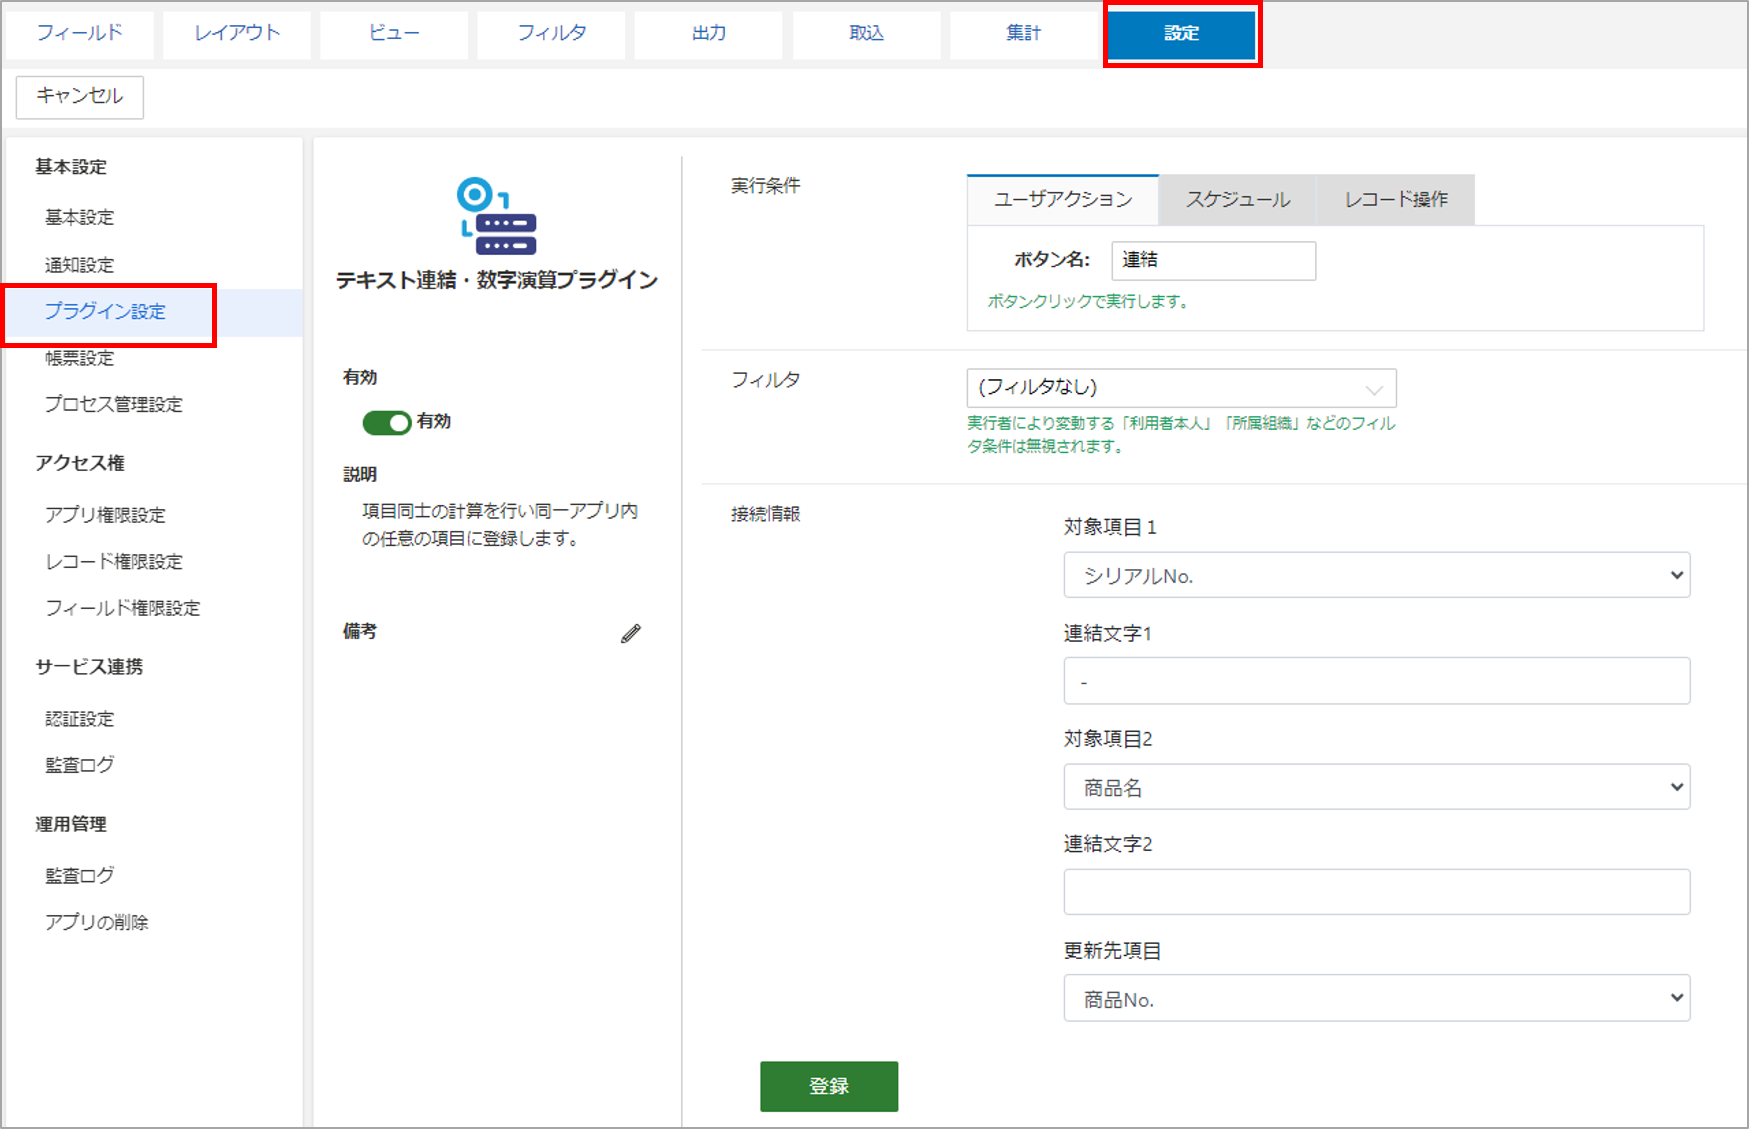Open アプリ権限設定 in the sidebar
This screenshot has width=1749, height=1129.
105,515
